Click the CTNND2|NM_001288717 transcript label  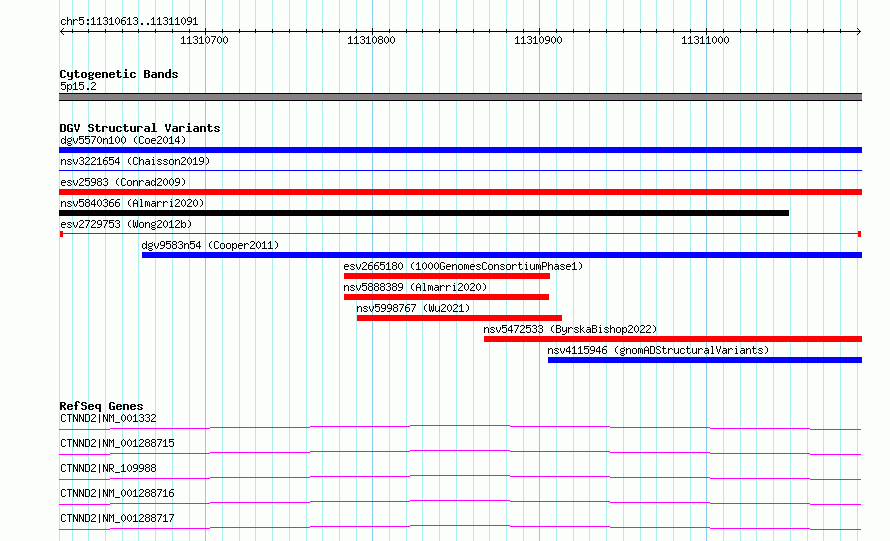point(117,518)
